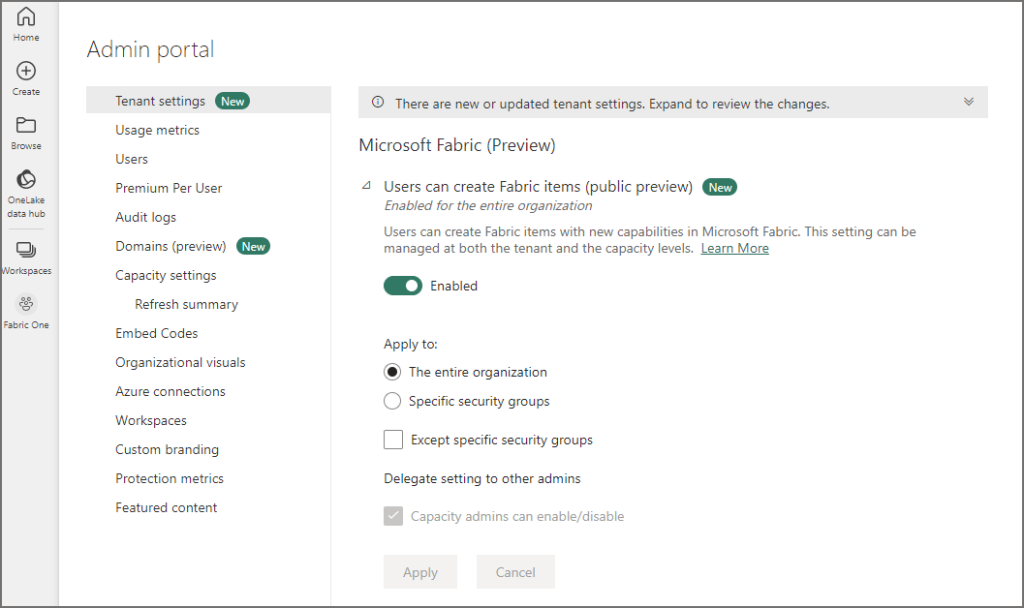The width and height of the screenshot is (1024, 608).
Task: Click Microsoft Fabric (Preview) heading
Action: click(456, 145)
